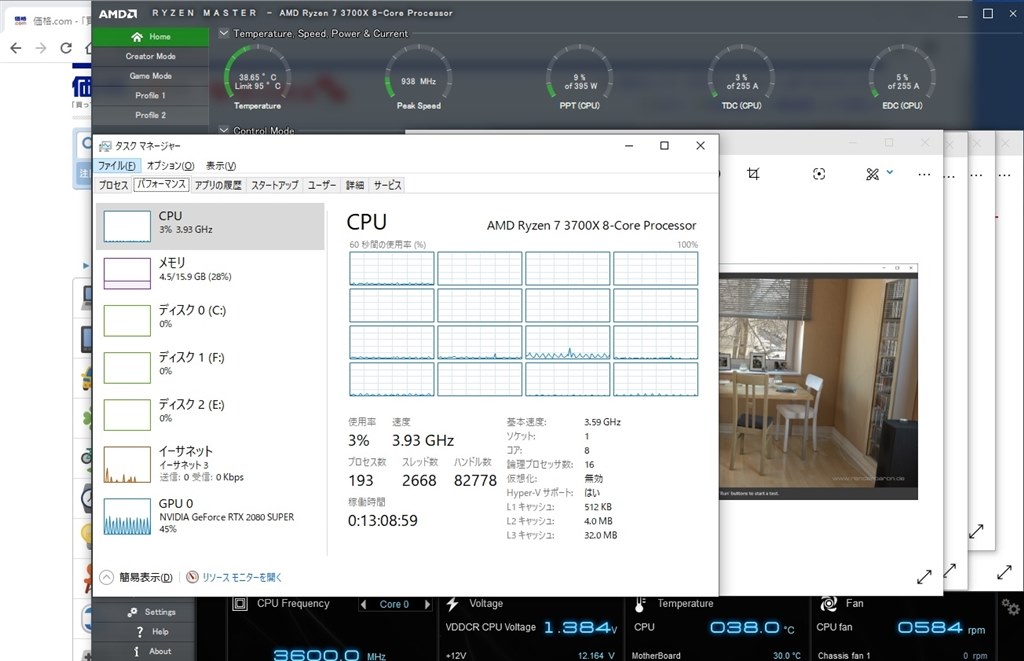Click the PPT (CPU) gauge
This screenshot has width=1024, height=661.
coord(579,77)
